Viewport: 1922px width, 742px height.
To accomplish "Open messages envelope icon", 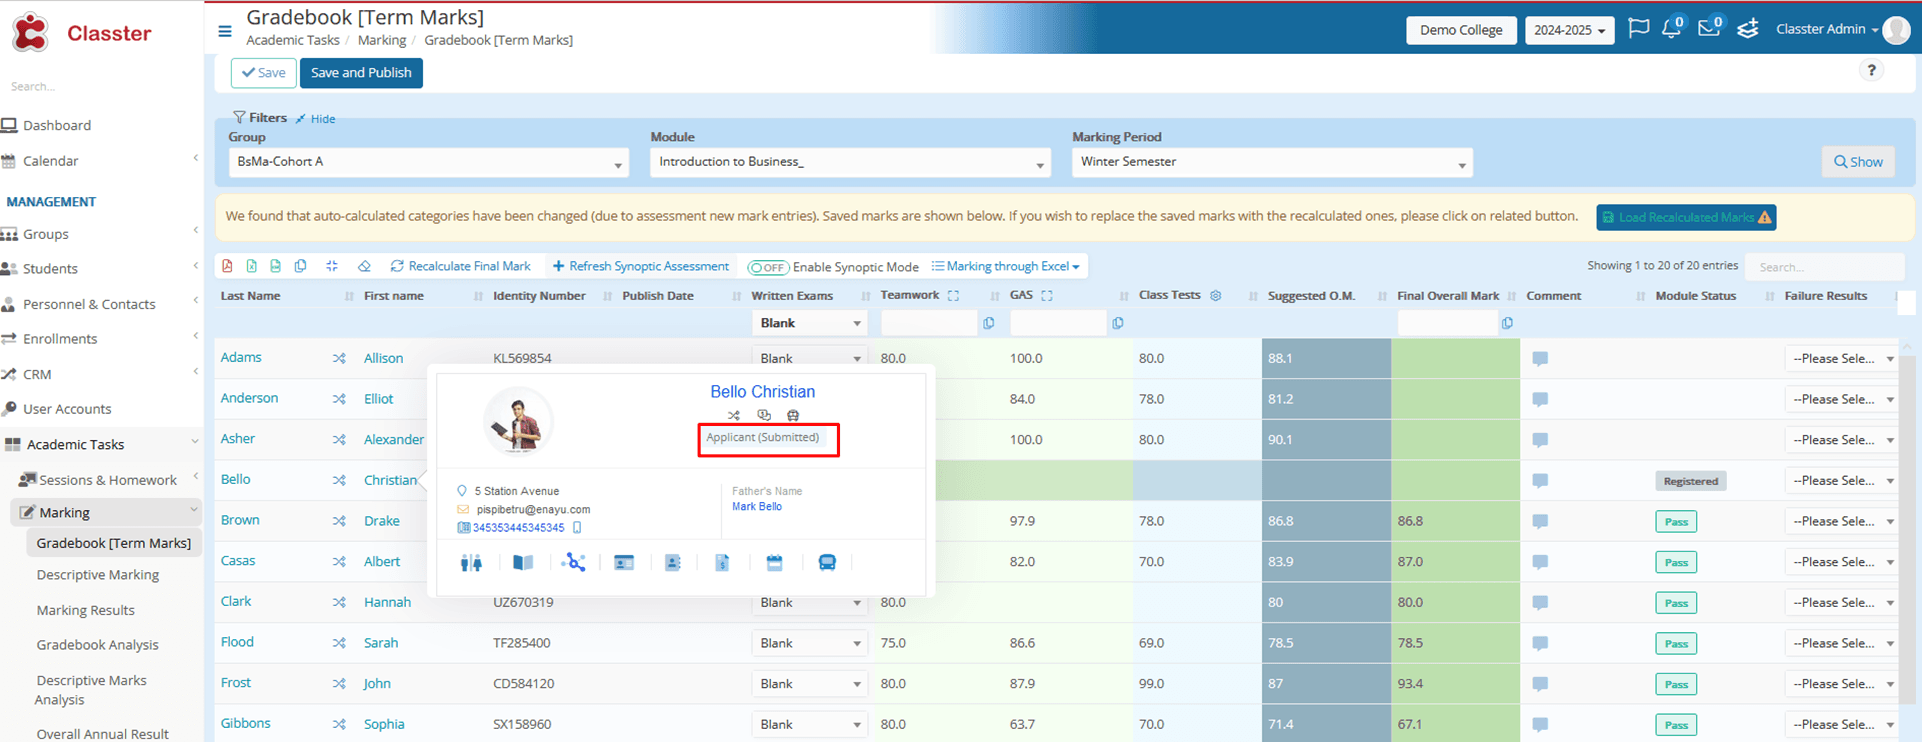I will (1709, 28).
